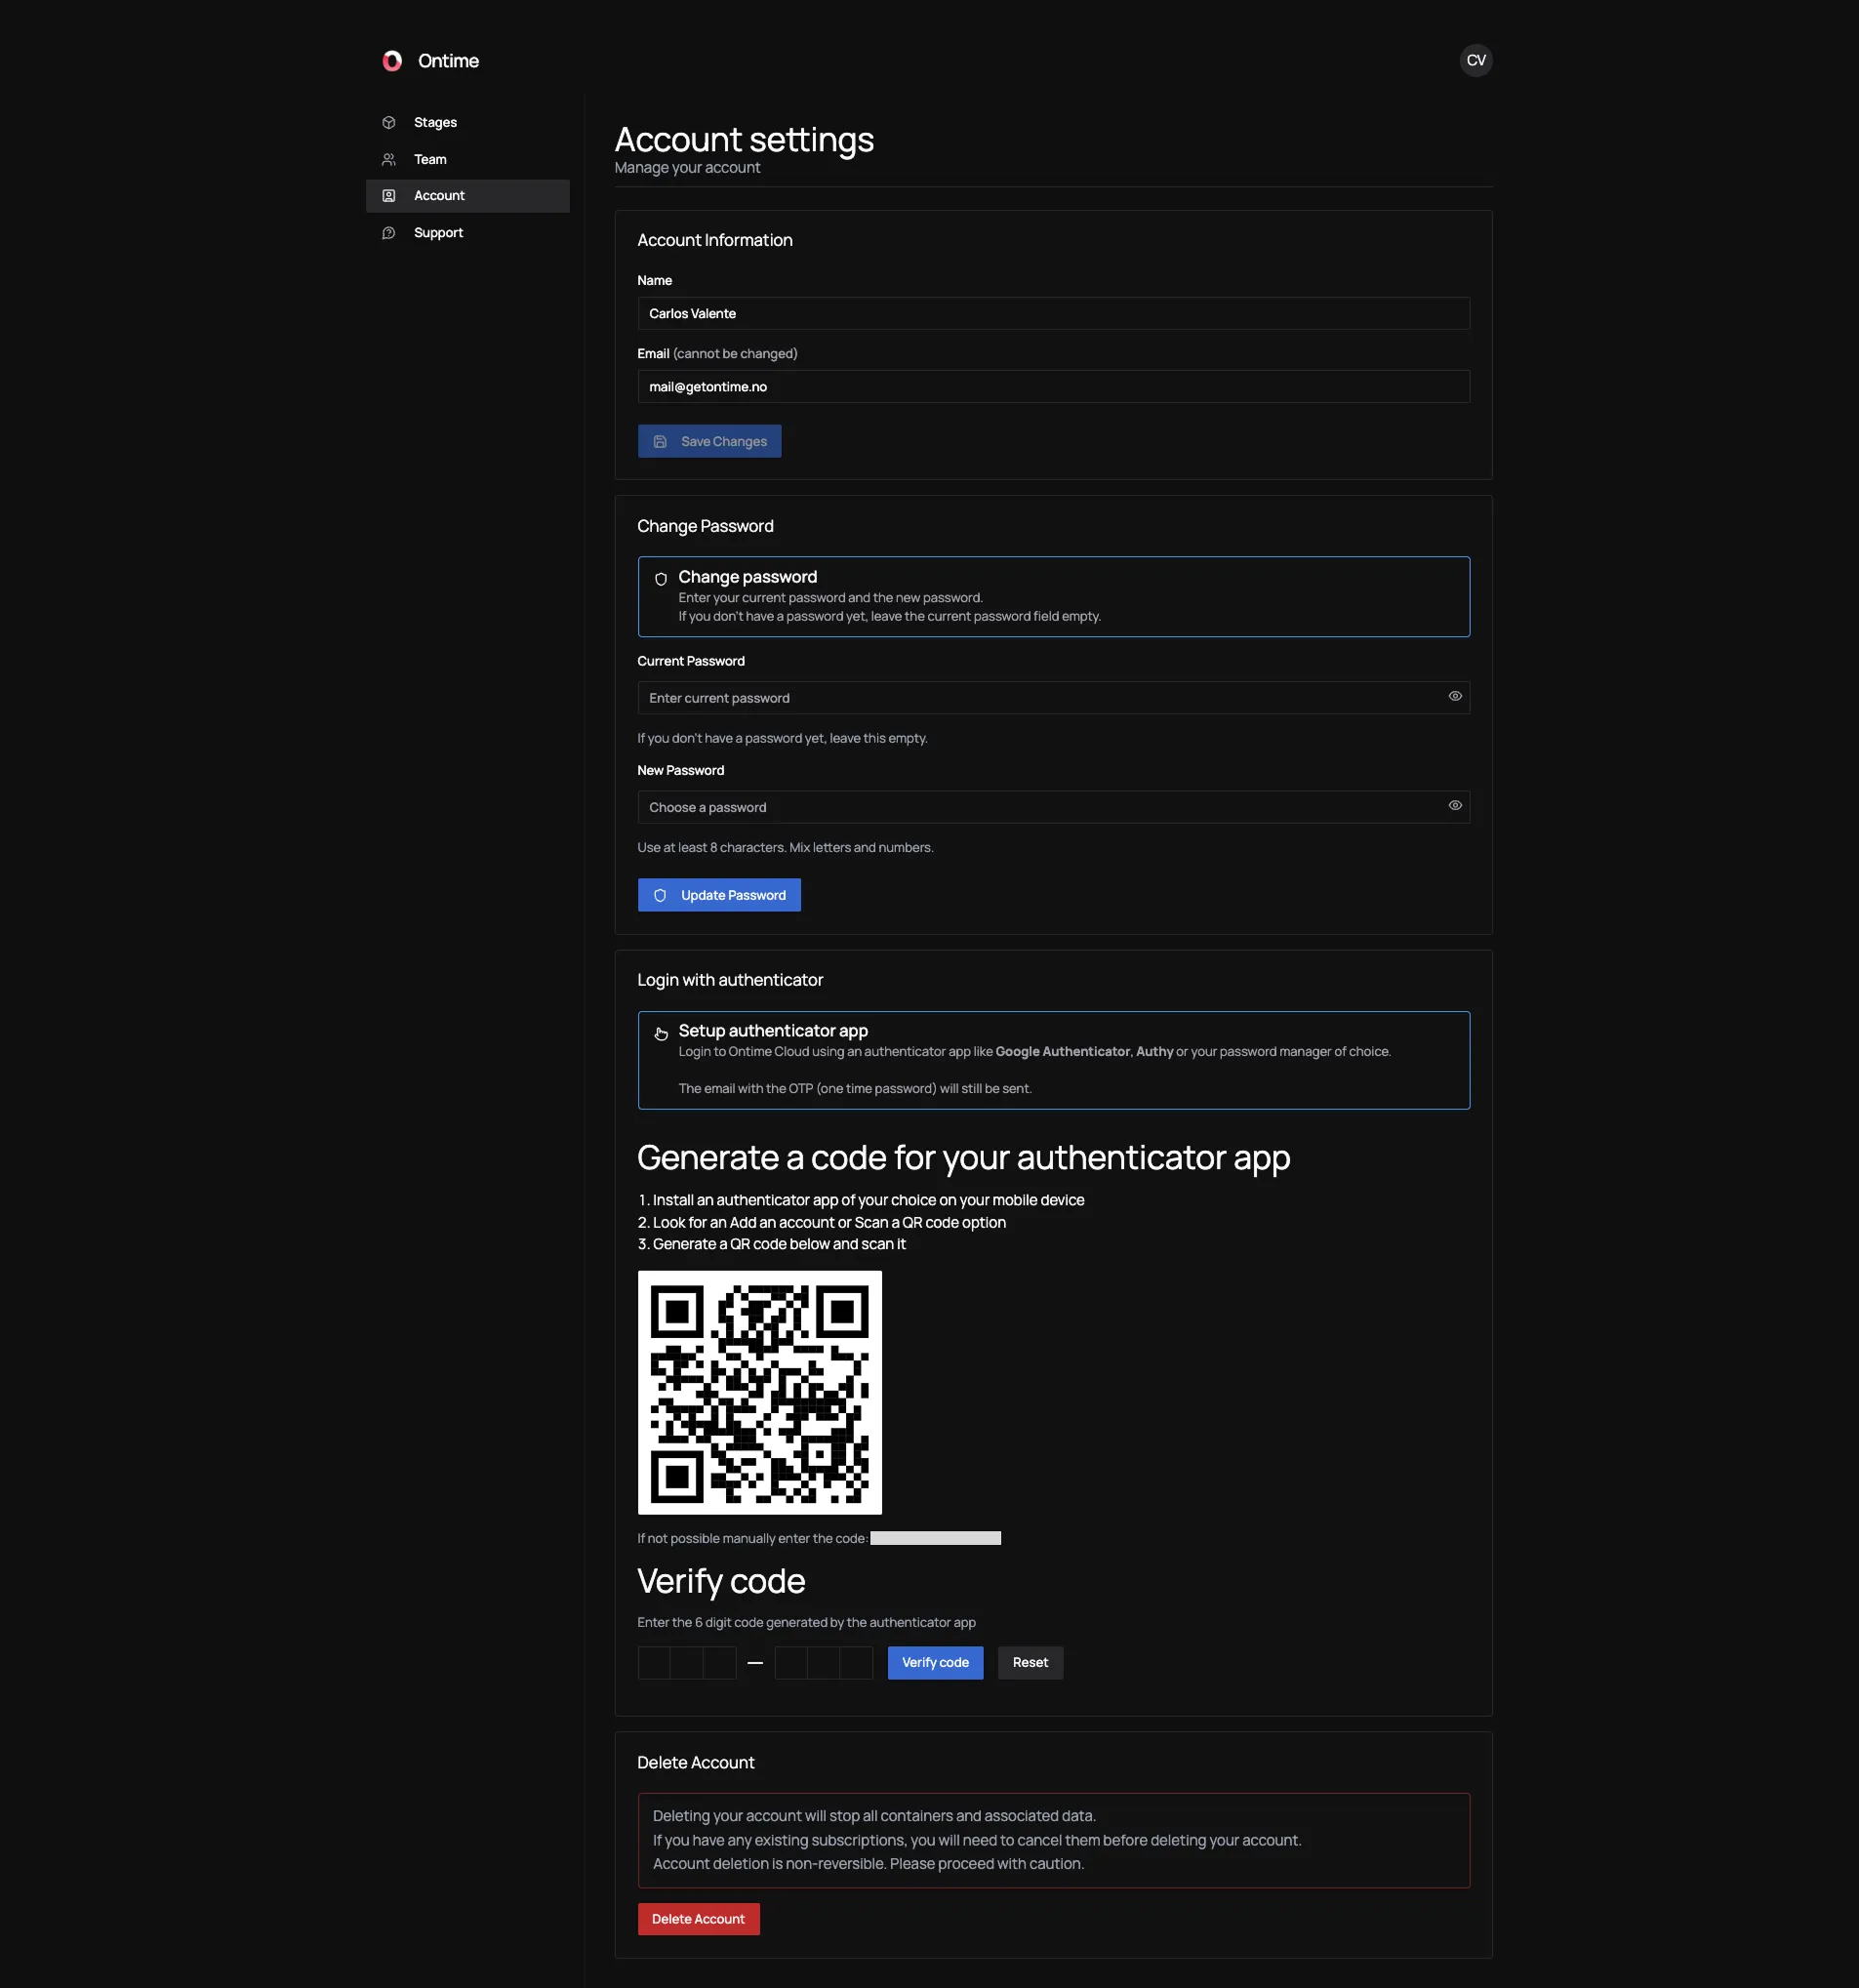Click the Name field showing Carlos Valente
Viewport: 1859px width, 1988px height.
click(1053, 313)
